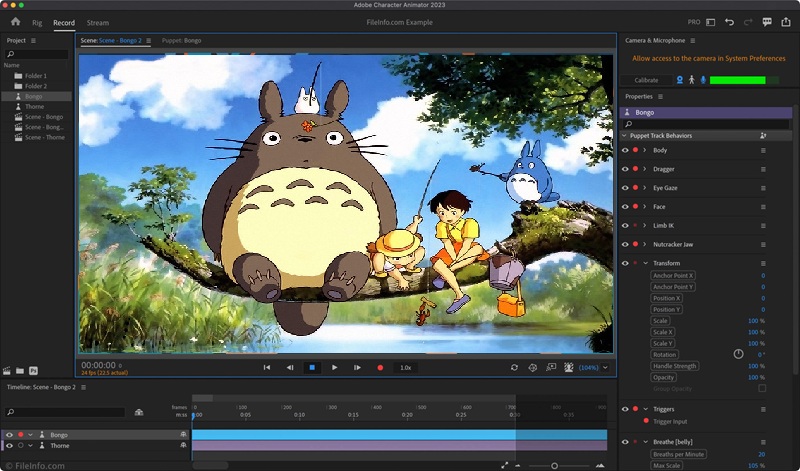Viewport: 800px width, 471px height.
Task: Disarm the Face behavior red record dot
Action: click(x=635, y=207)
